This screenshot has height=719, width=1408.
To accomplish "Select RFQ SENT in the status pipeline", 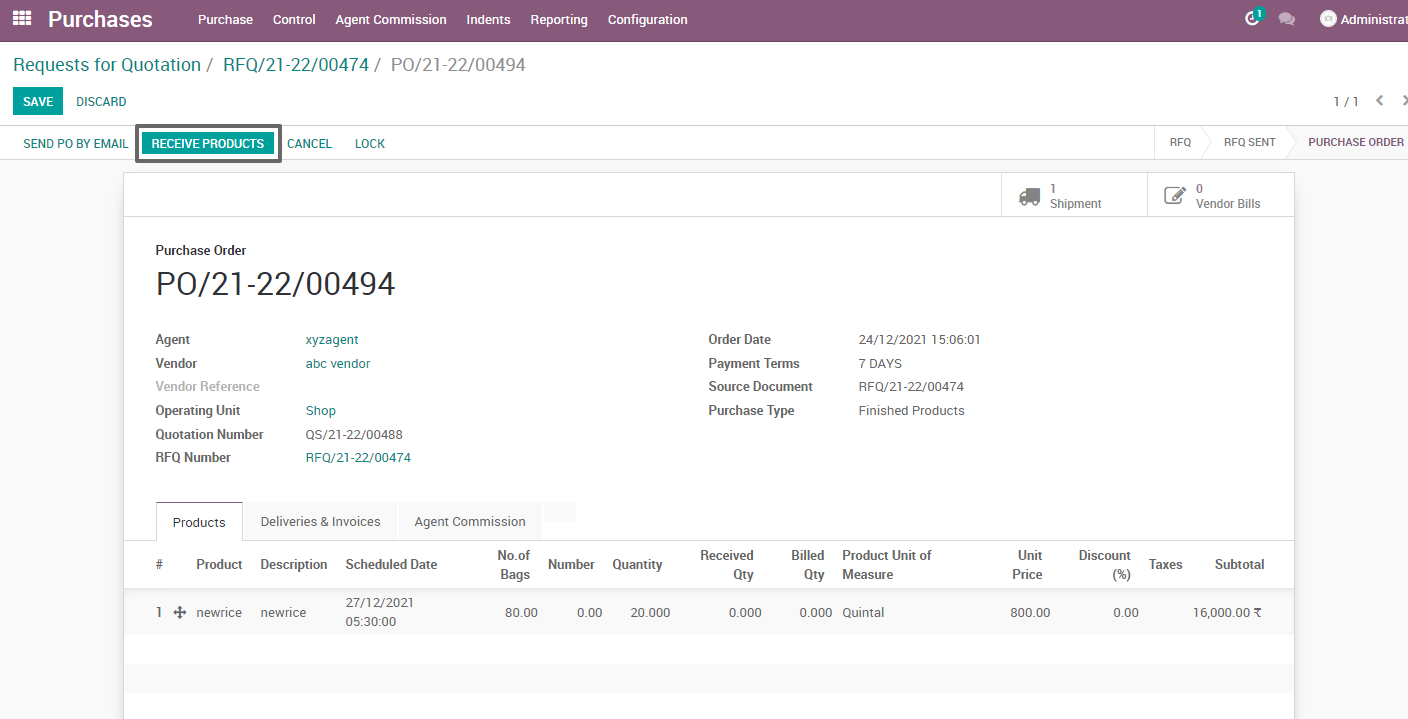I will (x=1248, y=142).
